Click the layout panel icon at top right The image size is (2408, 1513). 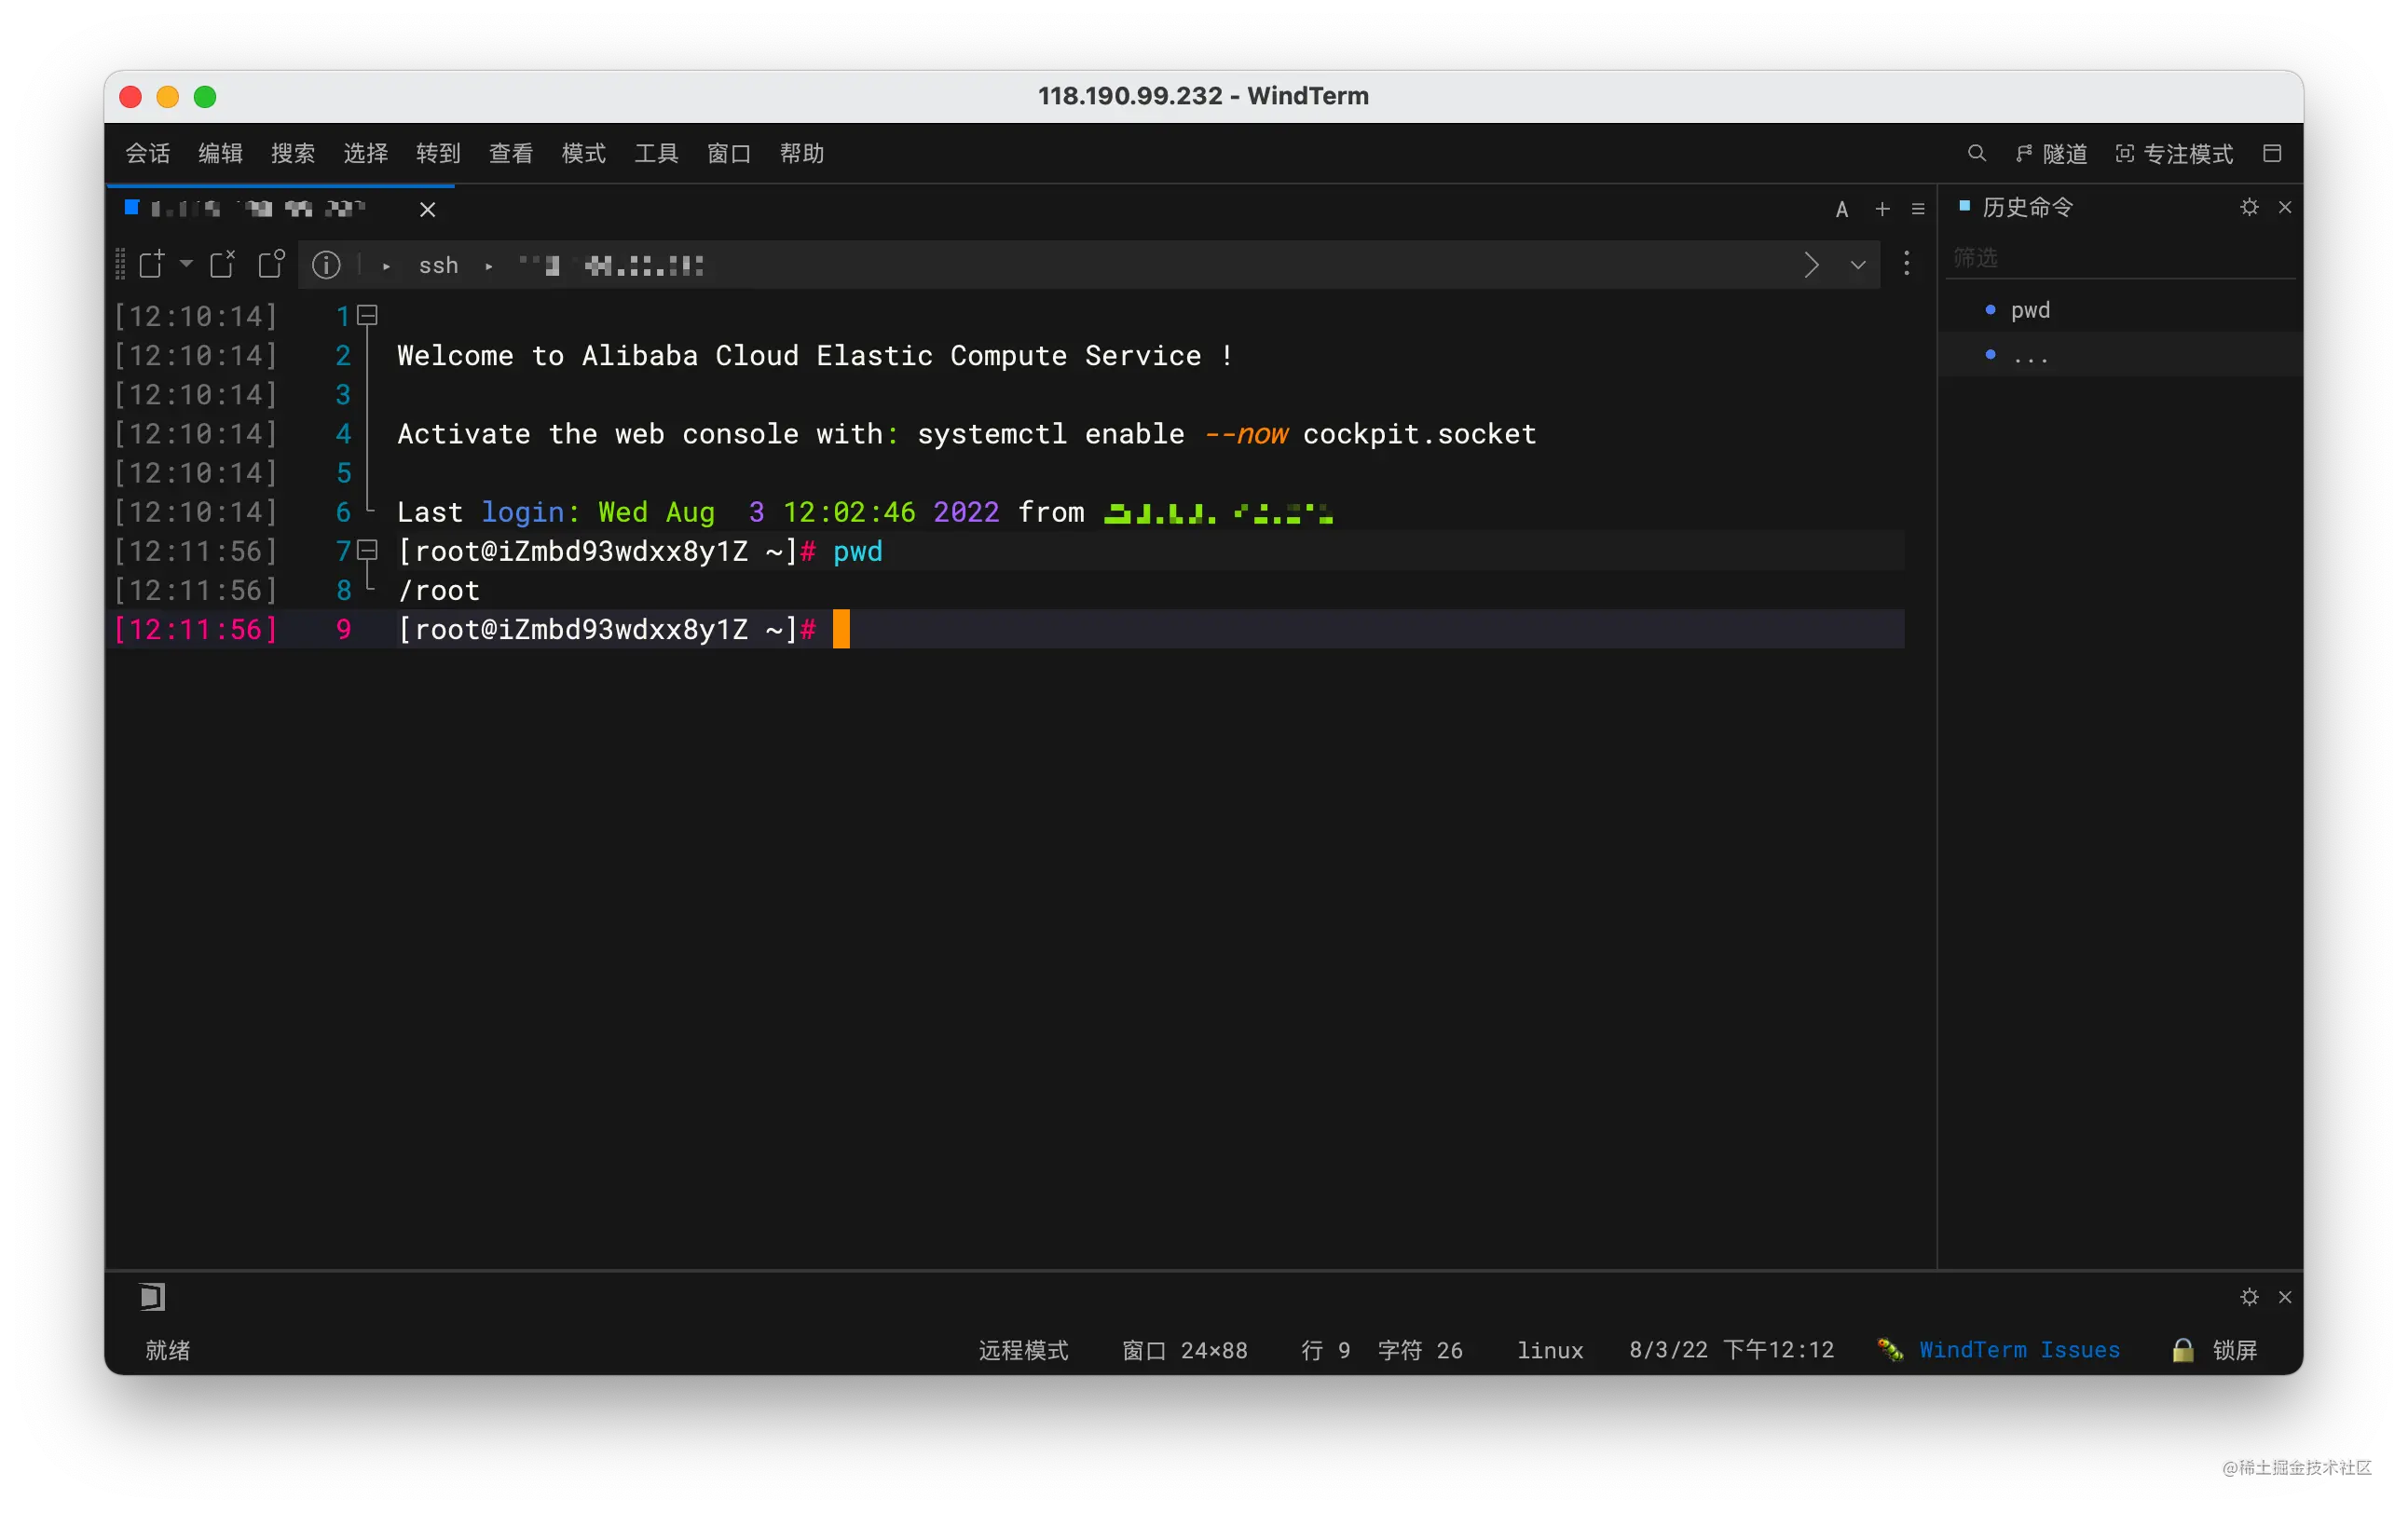(x=2272, y=153)
